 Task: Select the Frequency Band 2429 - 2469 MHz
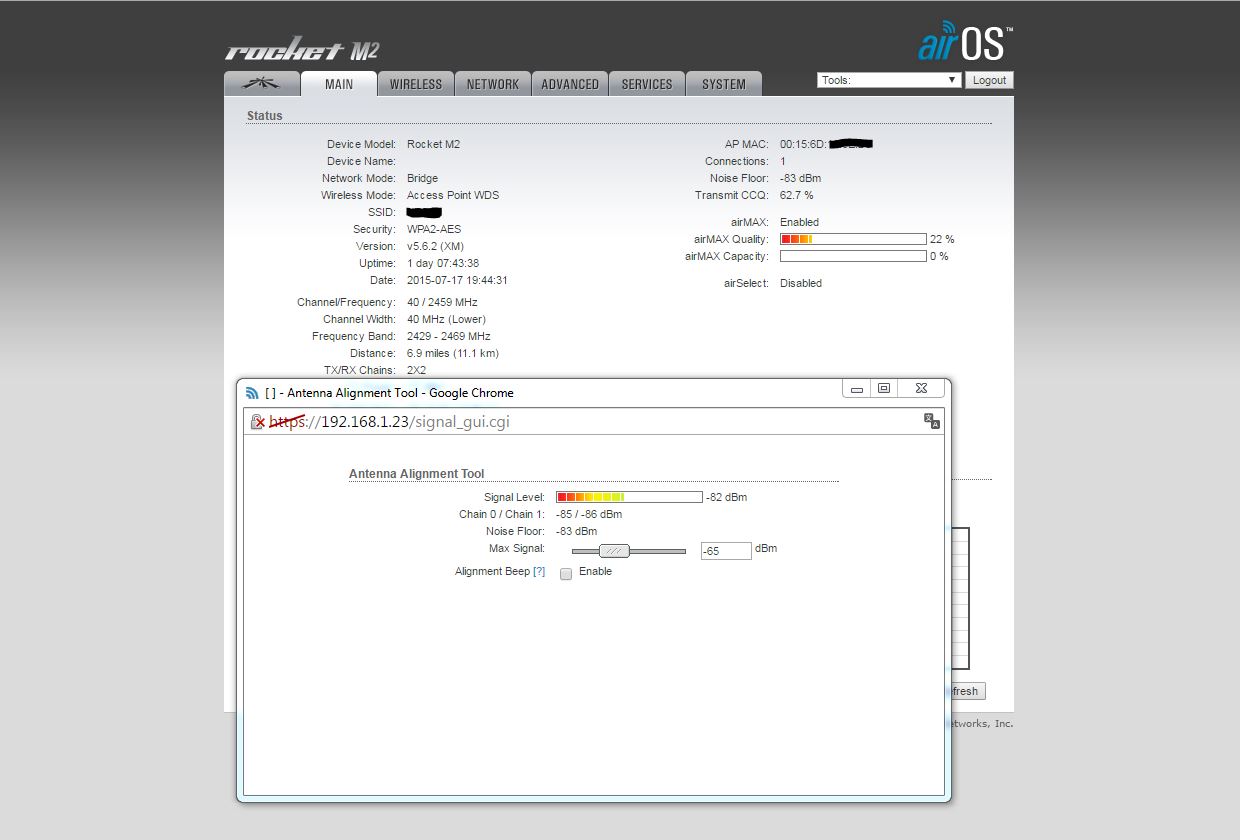(449, 336)
